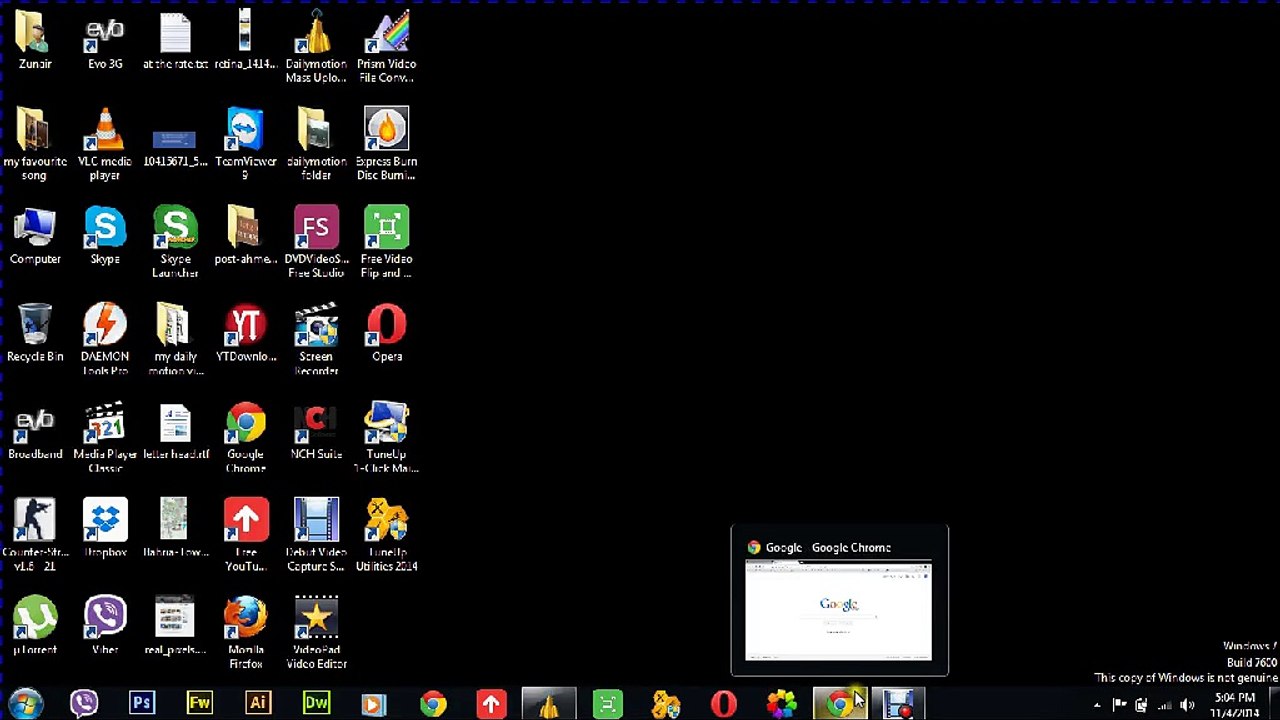This screenshot has height=720, width=1280.
Task: Open Screen Recorder desktop shortcut
Action: 316,340
